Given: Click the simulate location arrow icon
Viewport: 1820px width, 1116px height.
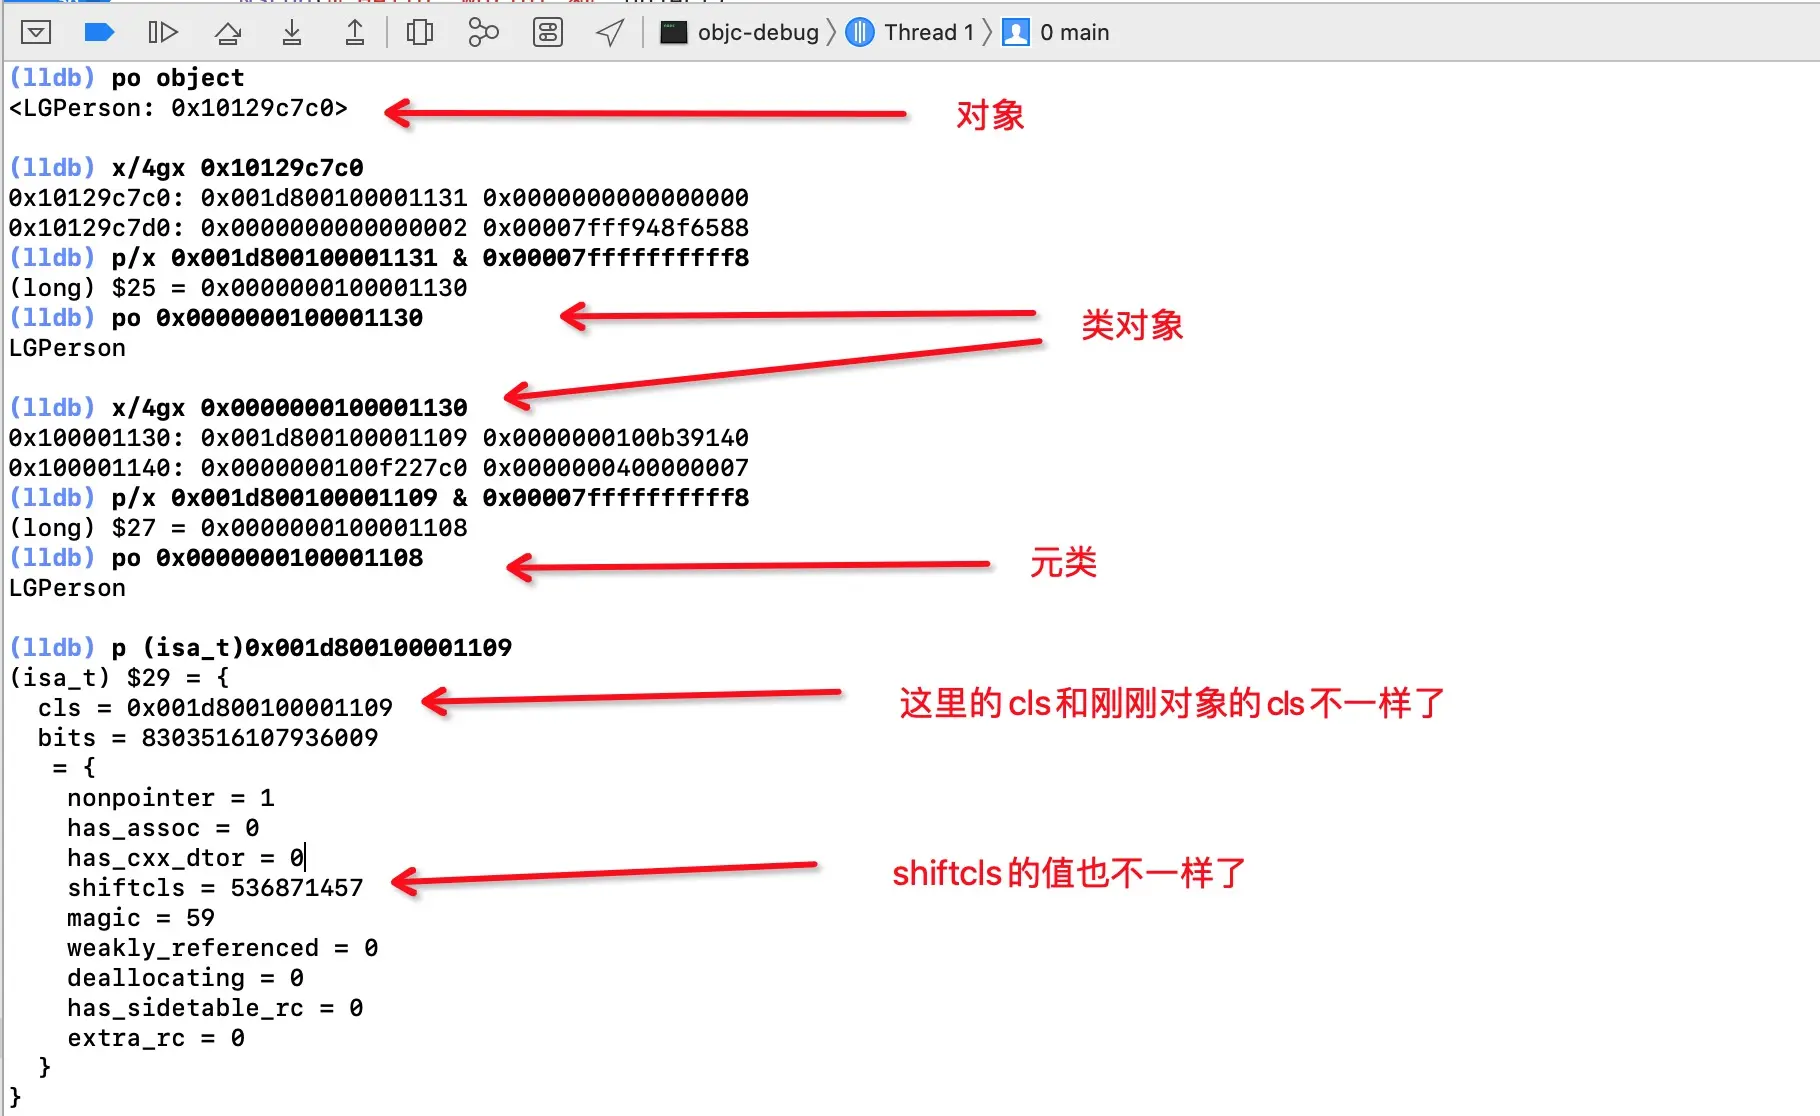Looking at the screenshot, I should [x=610, y=33].
